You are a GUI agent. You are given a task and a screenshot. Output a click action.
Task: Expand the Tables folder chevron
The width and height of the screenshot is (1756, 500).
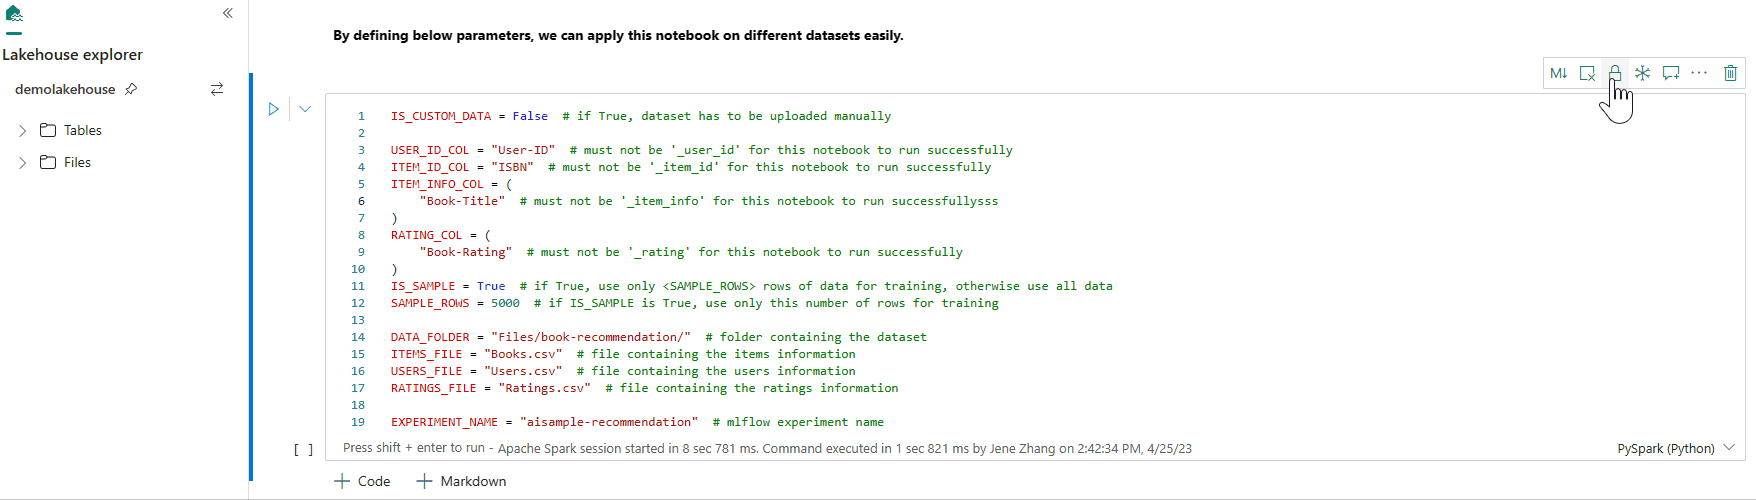tap(22, 131)
